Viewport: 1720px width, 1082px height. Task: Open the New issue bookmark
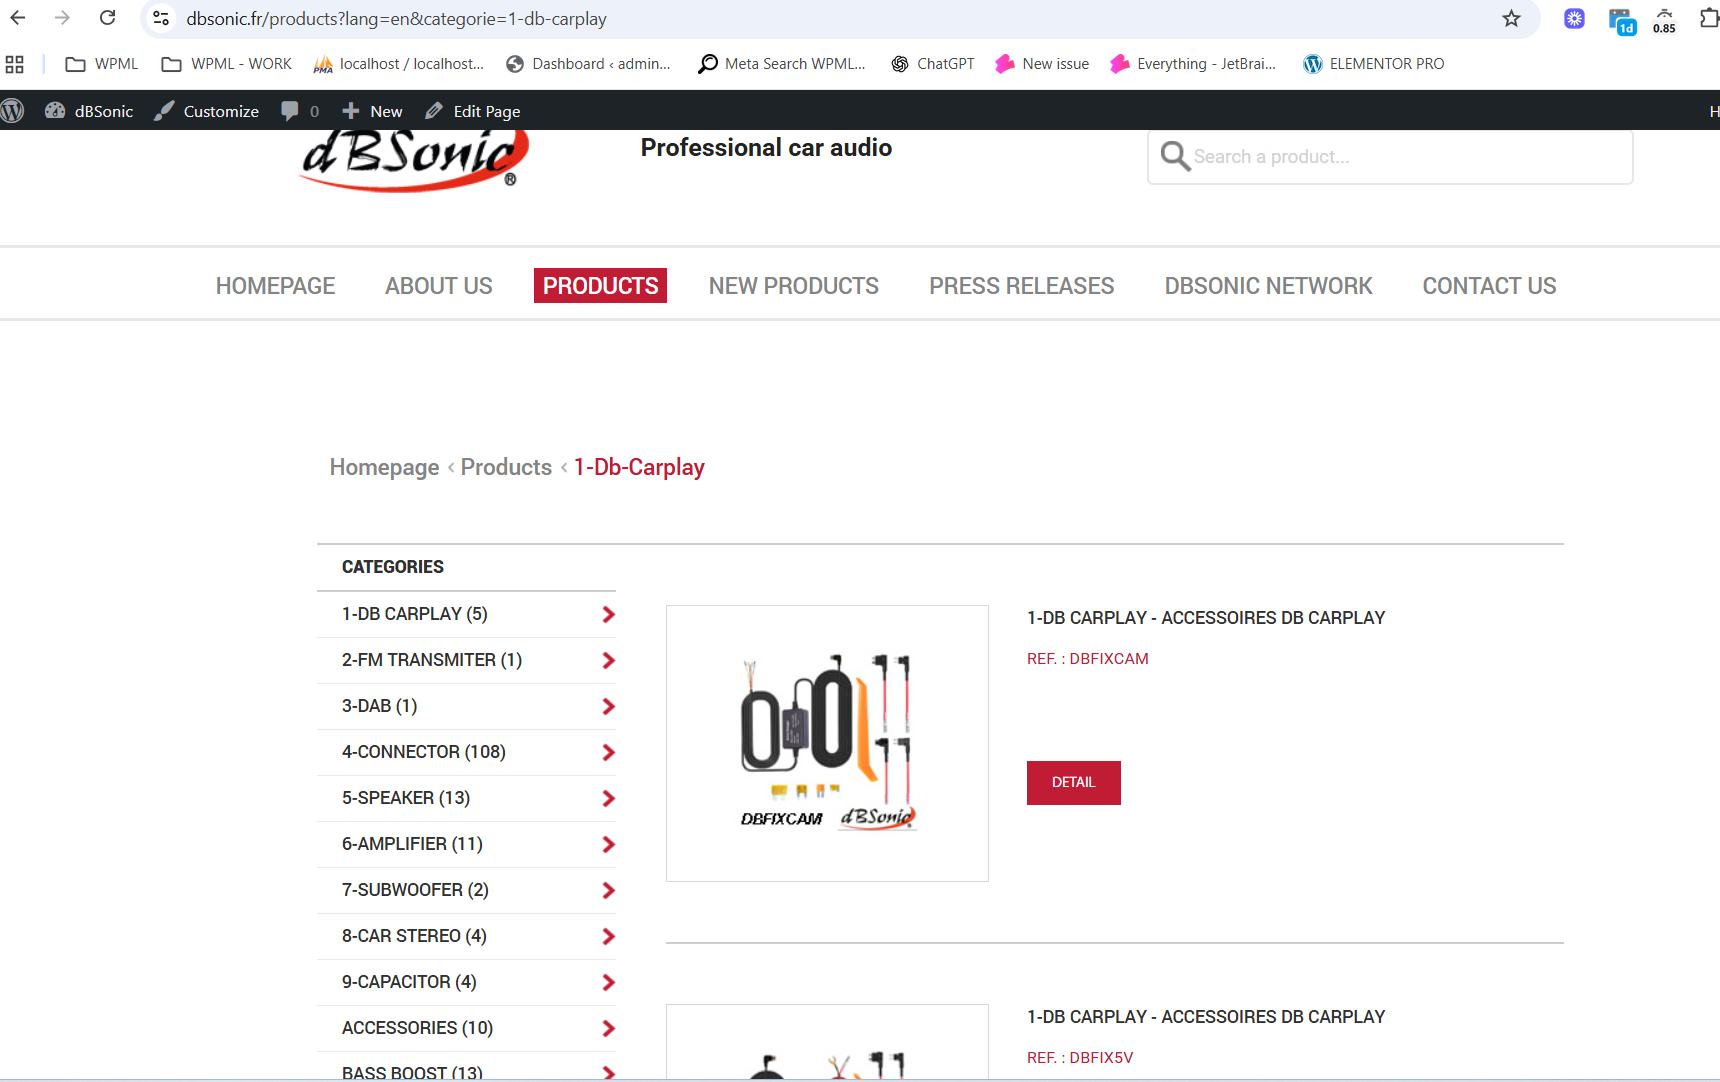pos(1042,64)
